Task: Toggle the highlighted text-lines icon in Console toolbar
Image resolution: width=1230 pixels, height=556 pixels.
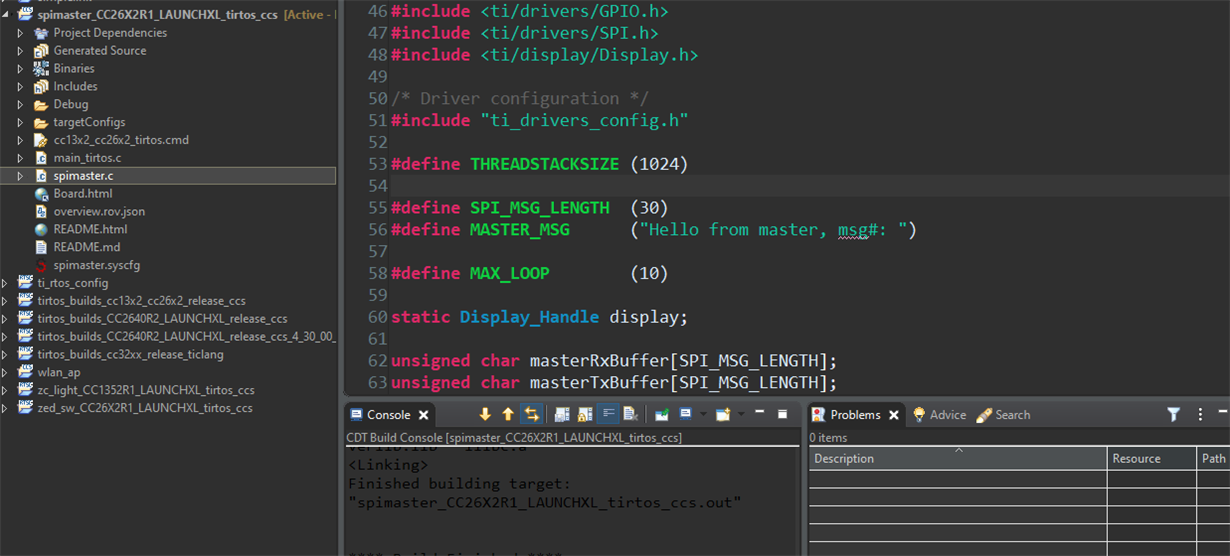Action: pos(608,414)
